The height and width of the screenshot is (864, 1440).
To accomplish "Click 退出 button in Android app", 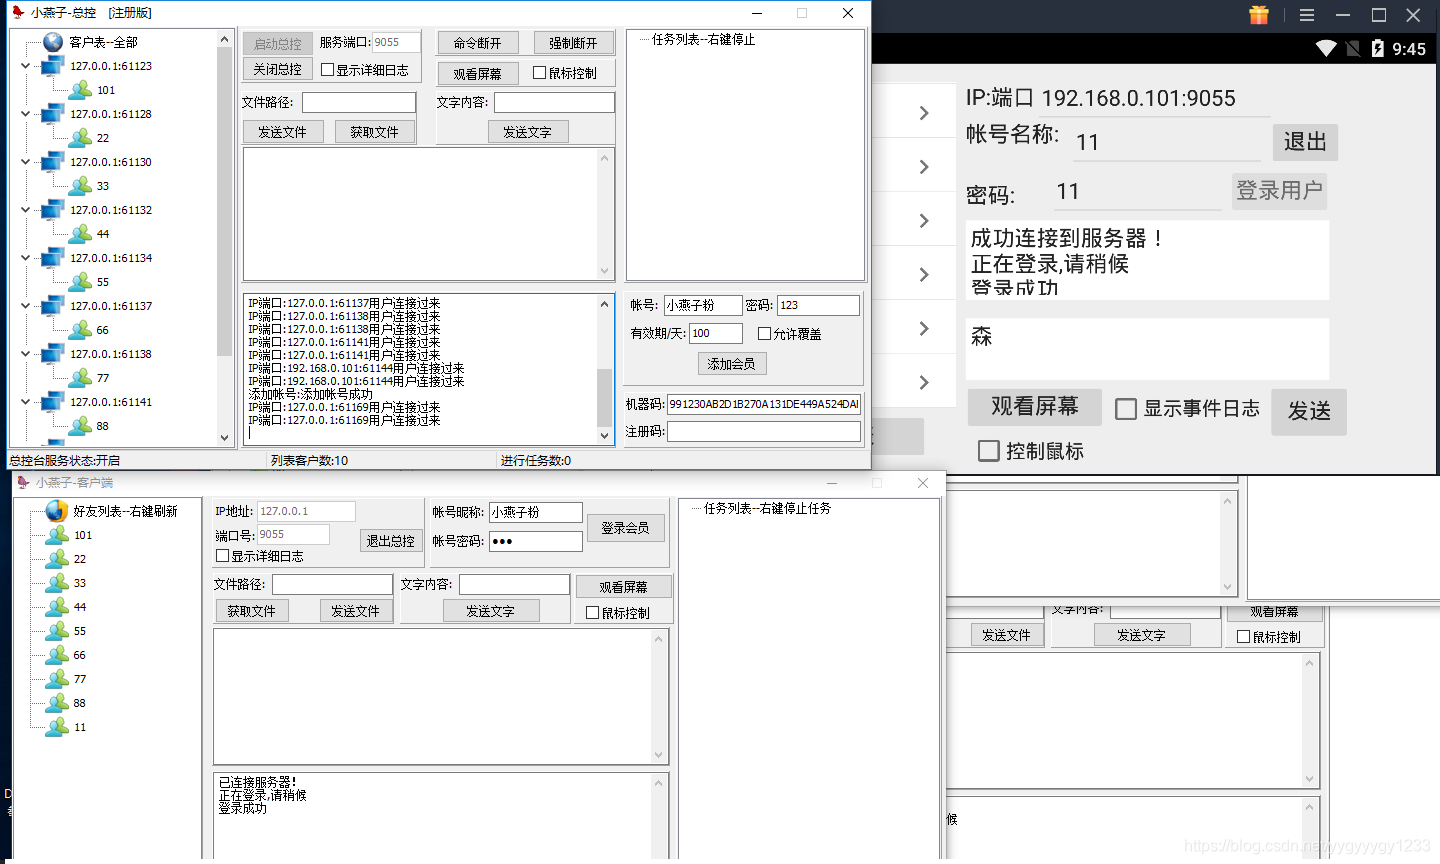I will coord(1305,142).
